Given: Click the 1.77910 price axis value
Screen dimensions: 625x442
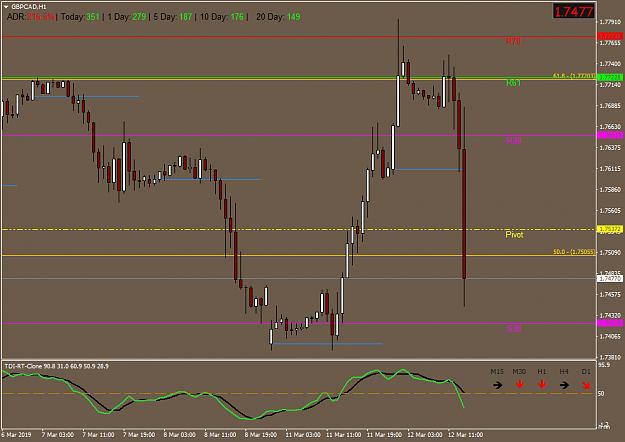Looking at the screenshot, I should click(x=610, y=22).
